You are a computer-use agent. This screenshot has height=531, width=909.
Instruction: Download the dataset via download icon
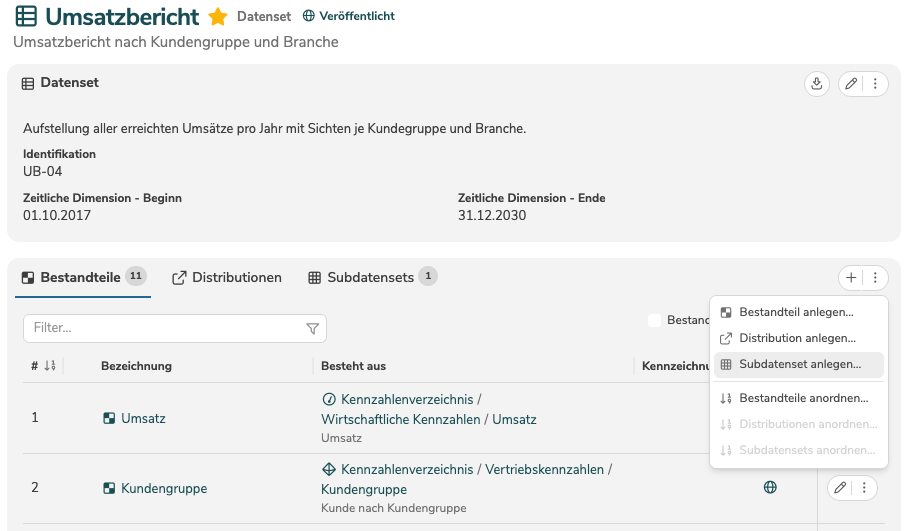(x=817, y=84)
